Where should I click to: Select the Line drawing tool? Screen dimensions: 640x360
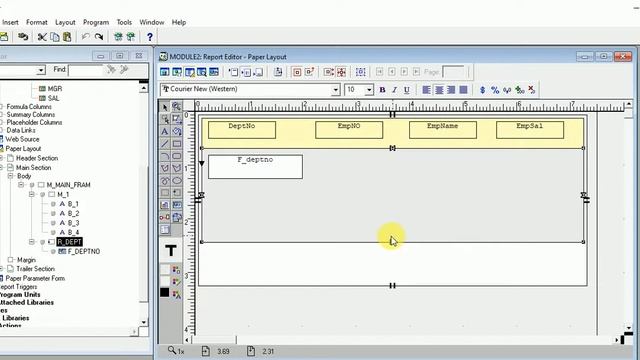pos(164,144)
